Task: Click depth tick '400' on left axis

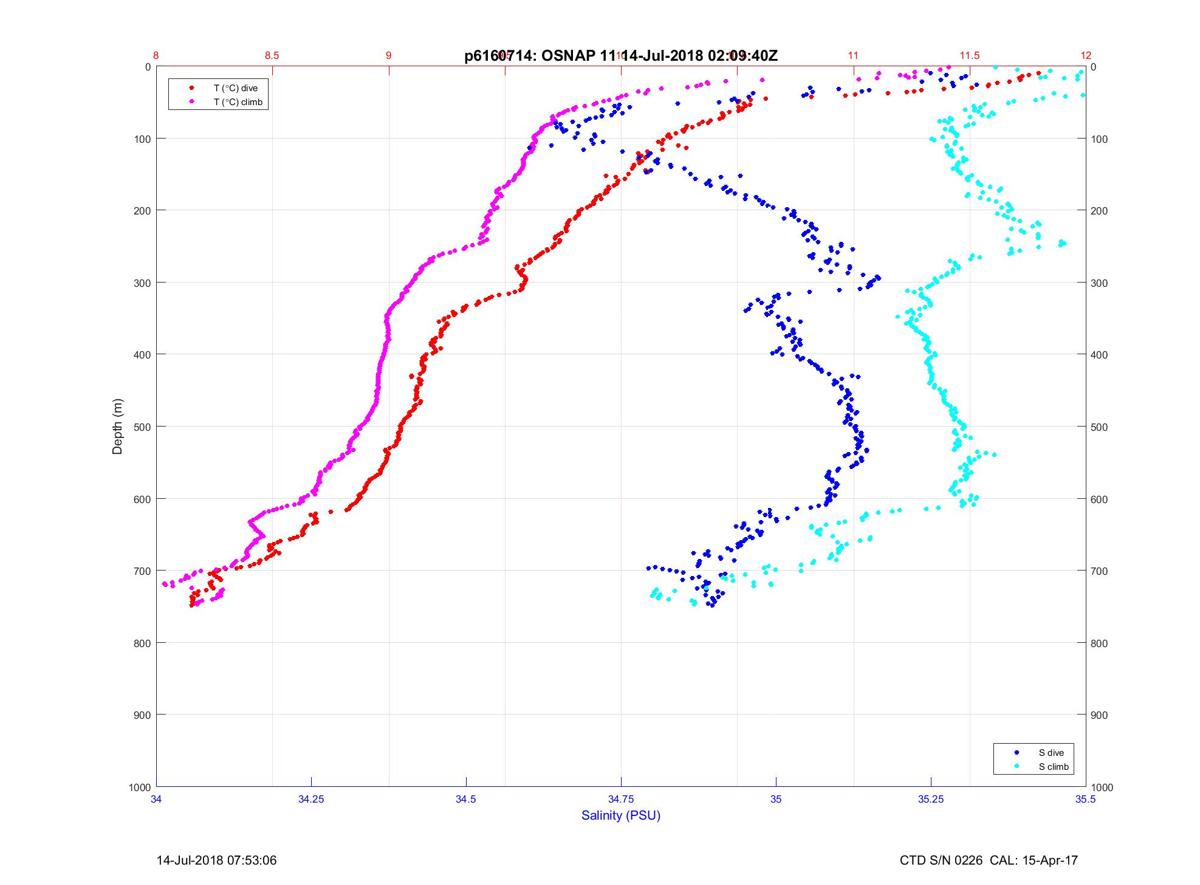Action: click(141, 354)
